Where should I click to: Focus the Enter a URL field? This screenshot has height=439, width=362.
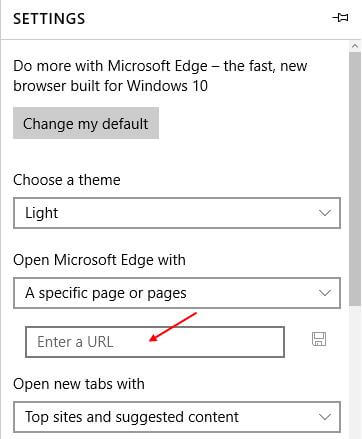pyautogui.click(x=155, y=342)
